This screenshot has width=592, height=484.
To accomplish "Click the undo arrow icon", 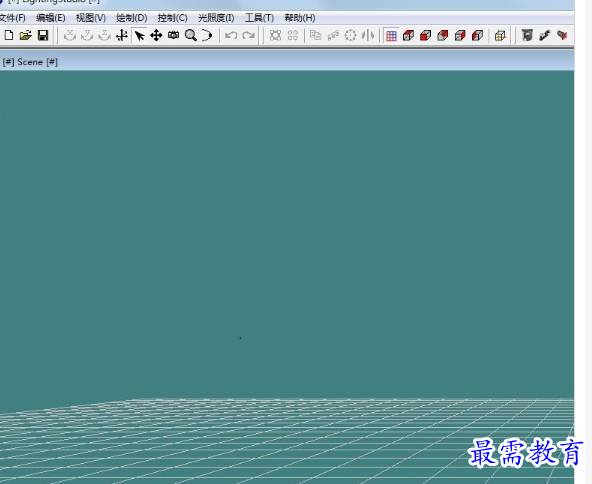I will point(231,35).
